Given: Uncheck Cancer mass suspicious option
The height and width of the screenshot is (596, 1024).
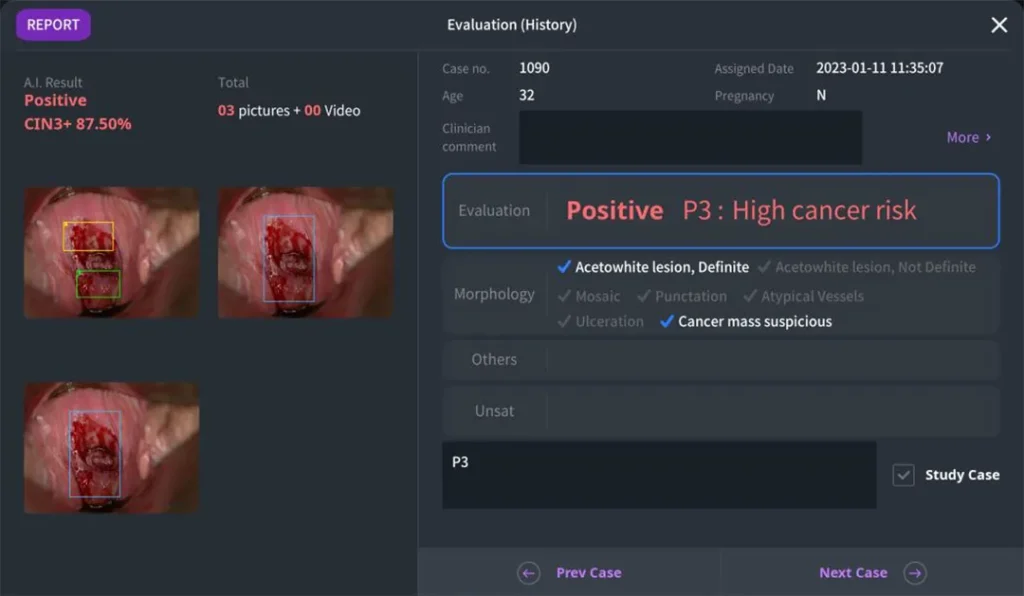Looking at the screenshot, I should pos(667,322).
